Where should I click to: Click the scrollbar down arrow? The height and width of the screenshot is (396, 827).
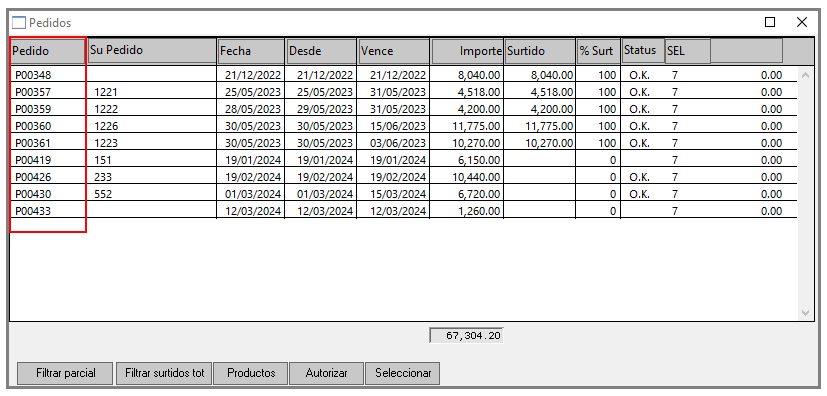805,312
